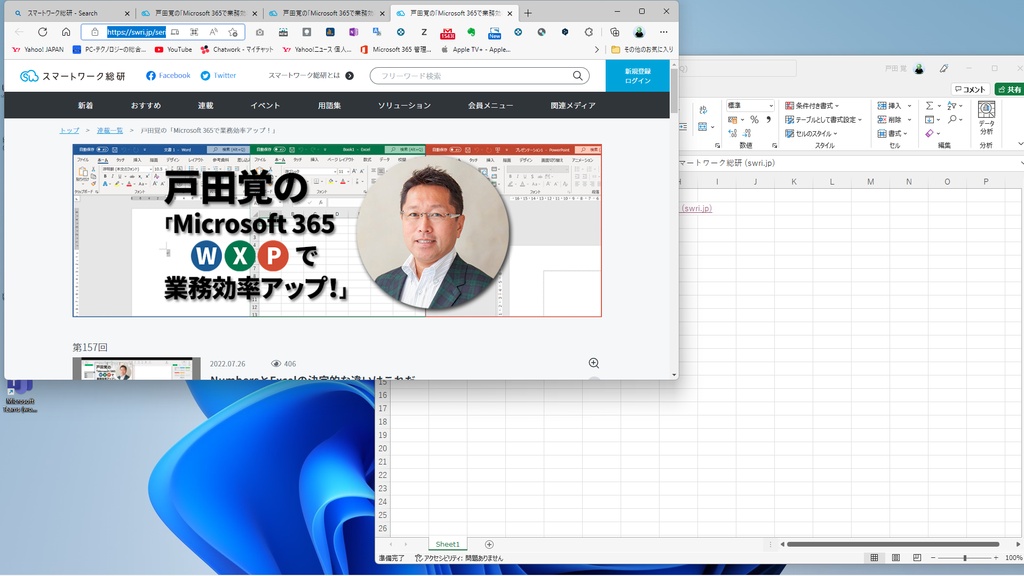Image resolution: width=1024 pixels, height=576 pixels.
Task: Click the Excel cell link (swri.jp)
Action: (x=696, y=208)
